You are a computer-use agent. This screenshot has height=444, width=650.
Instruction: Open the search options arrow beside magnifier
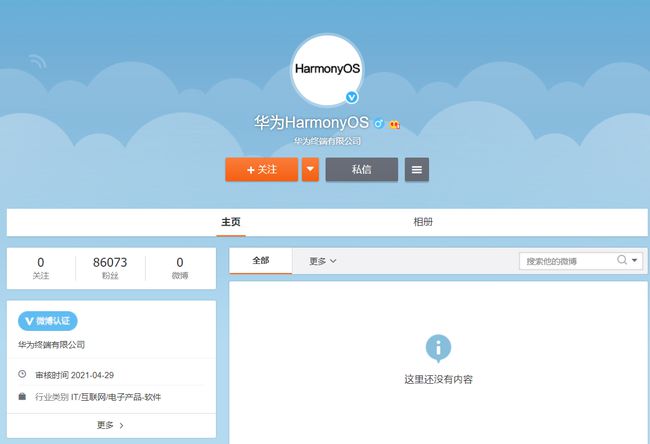point(635,260)
